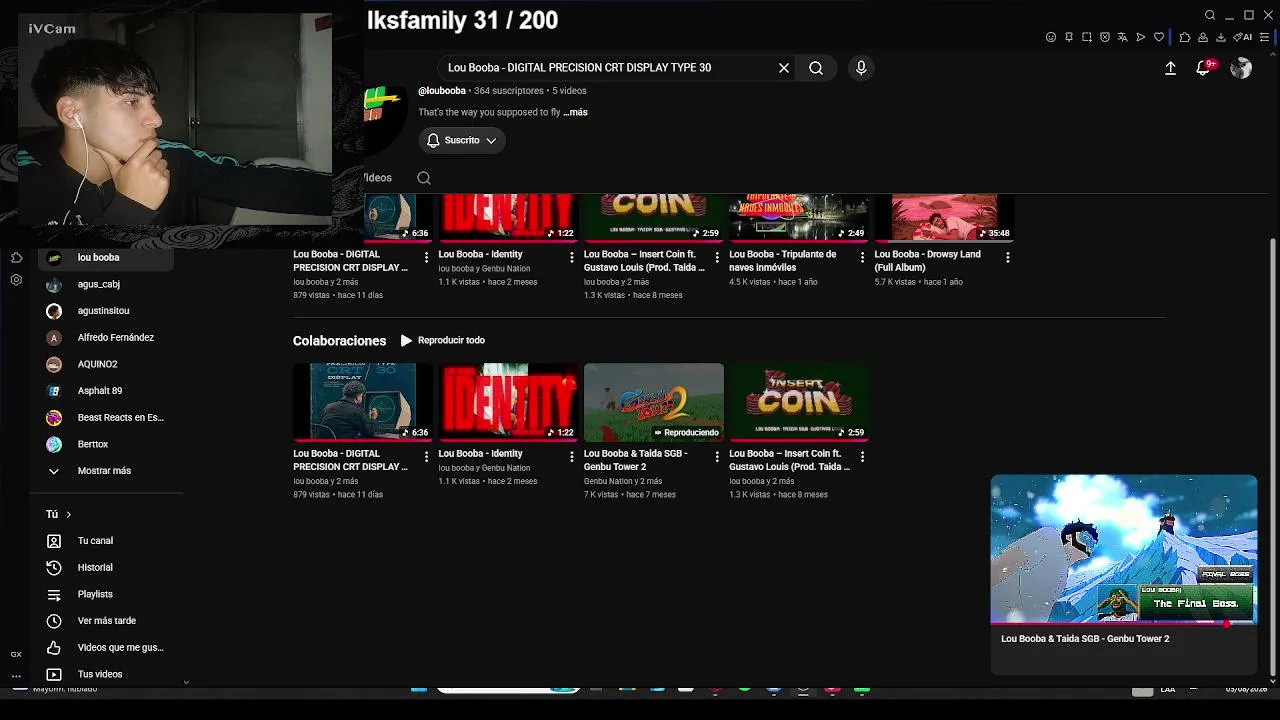Open the browser easy setup menu icon

tap(1265, 37)
